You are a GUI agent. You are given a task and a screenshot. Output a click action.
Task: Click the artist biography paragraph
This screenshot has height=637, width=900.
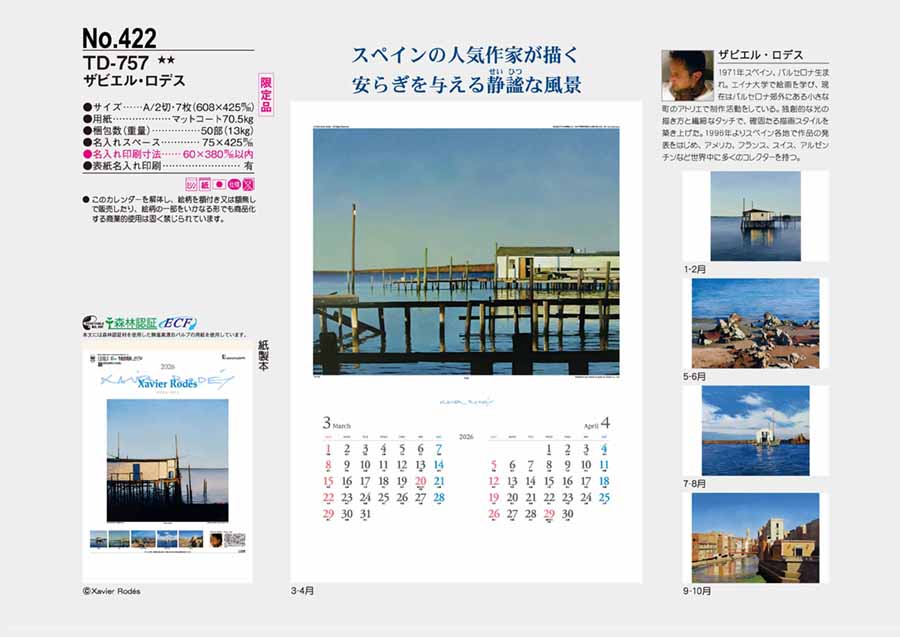(x=746, y=115)
